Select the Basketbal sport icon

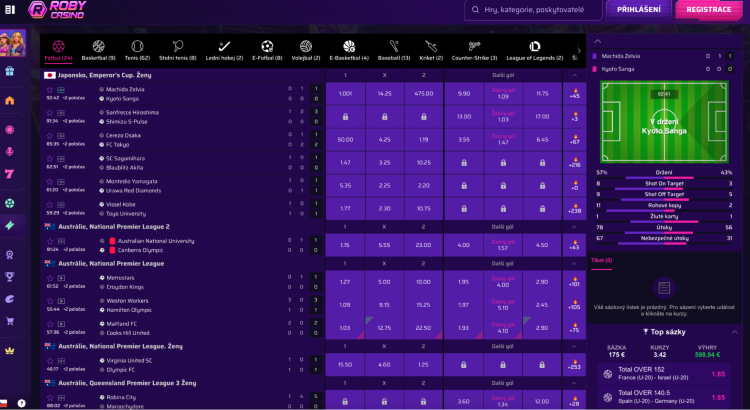[99, 46]
